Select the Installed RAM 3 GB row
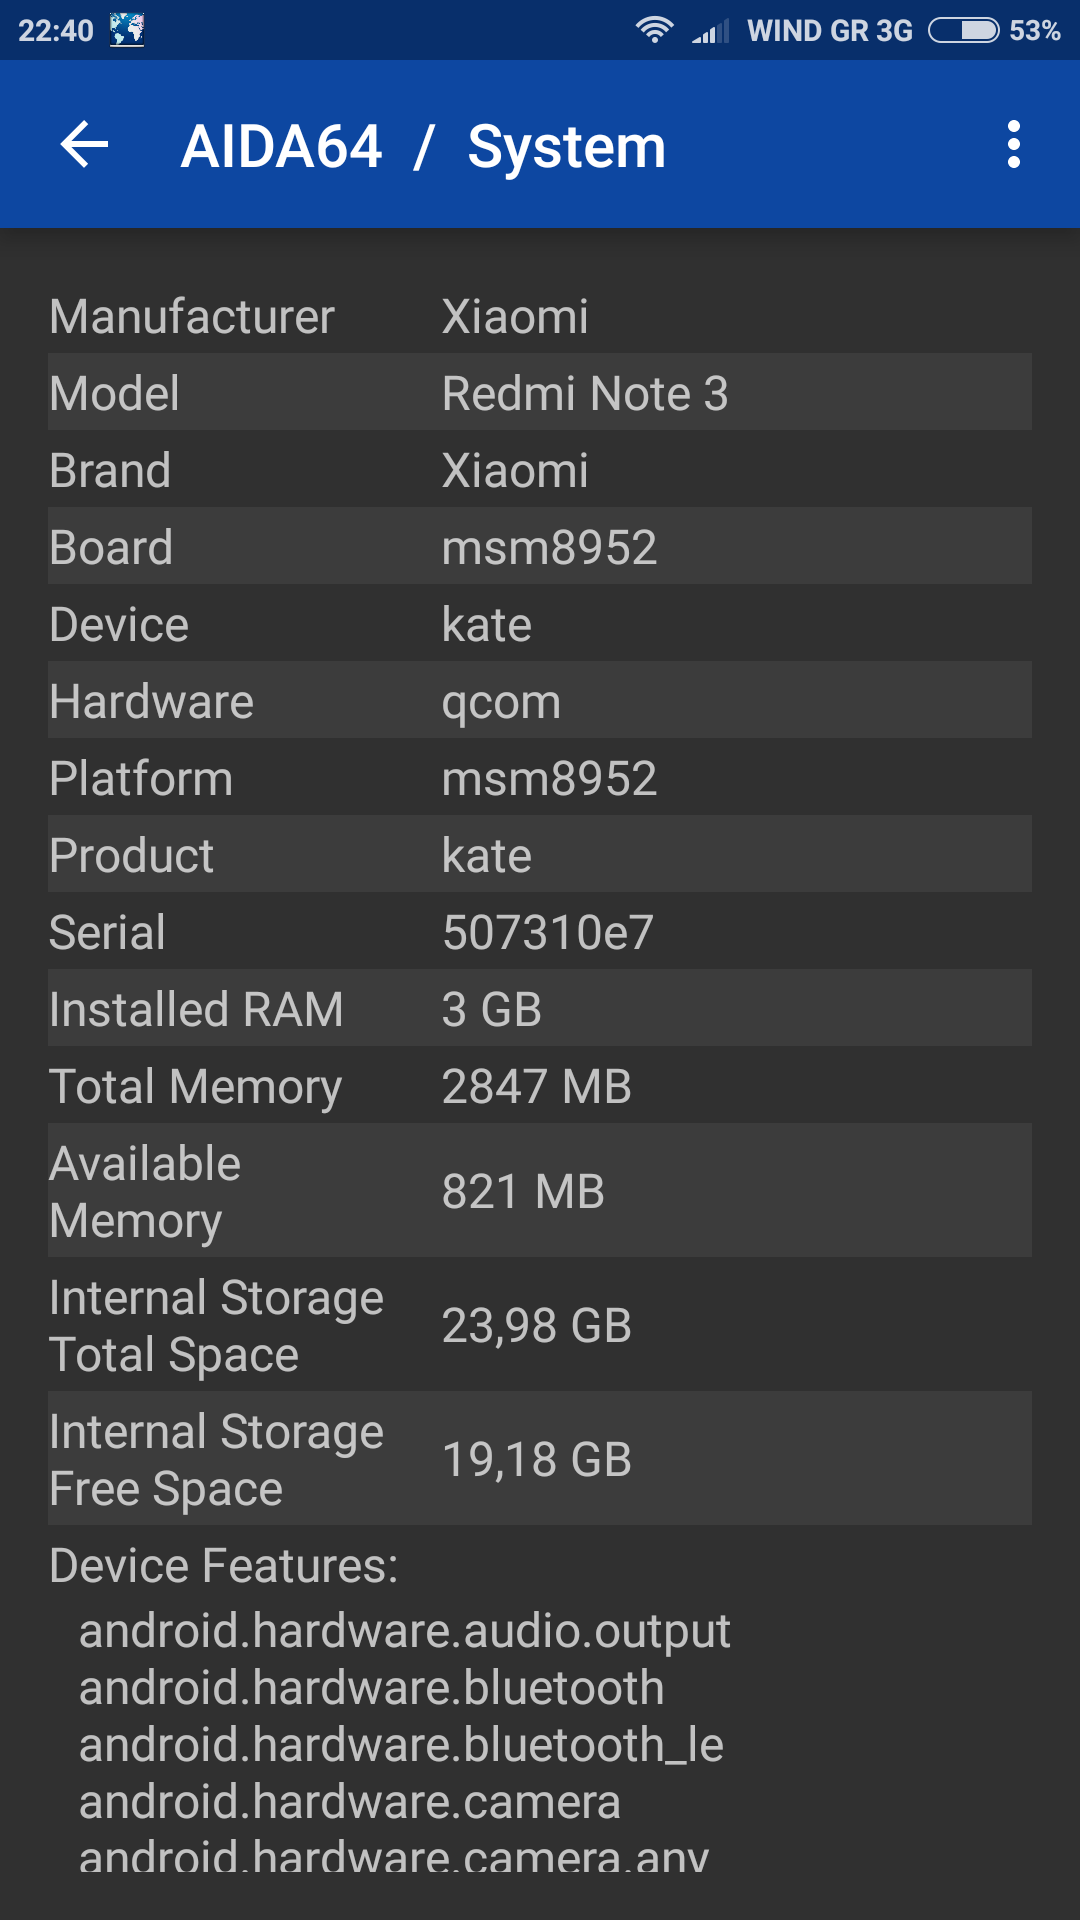 coord(540,1009)
